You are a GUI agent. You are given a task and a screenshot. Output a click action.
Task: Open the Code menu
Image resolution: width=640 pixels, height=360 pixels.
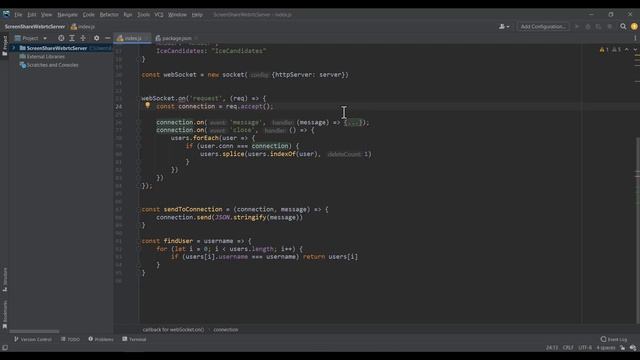point(89,15)
